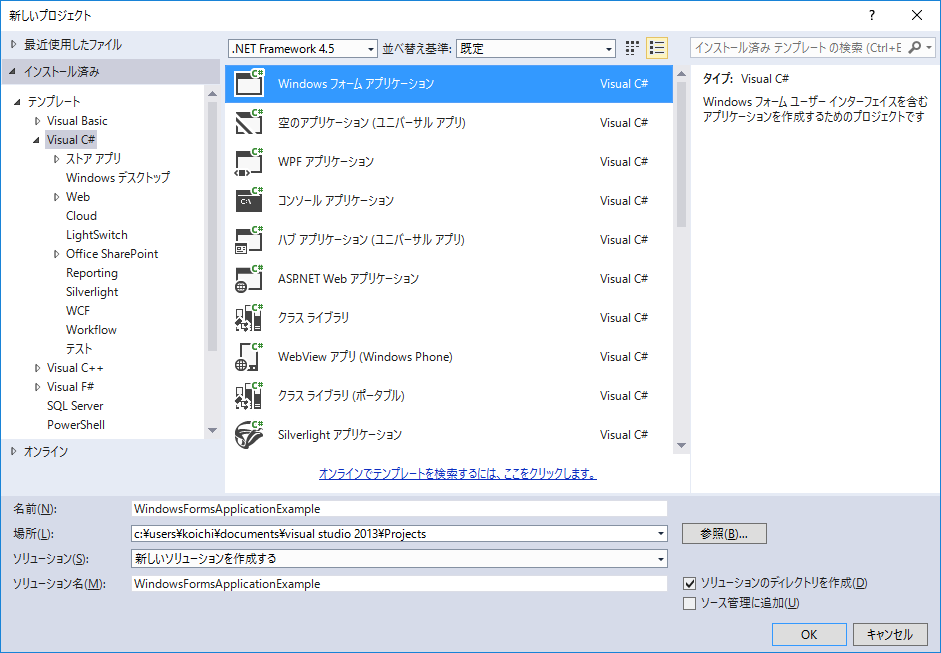Open search options dropdown arrow

click(x=928, y=47)
